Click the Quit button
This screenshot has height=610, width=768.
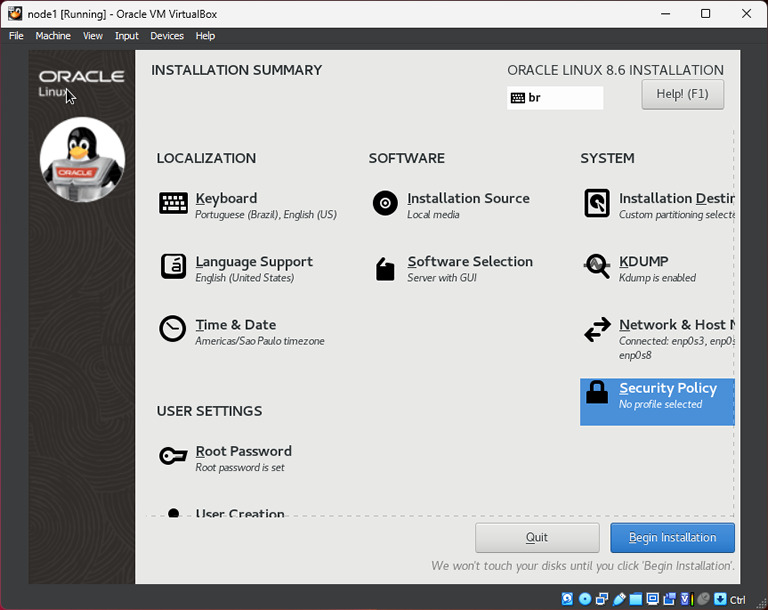tap(537, 537)
